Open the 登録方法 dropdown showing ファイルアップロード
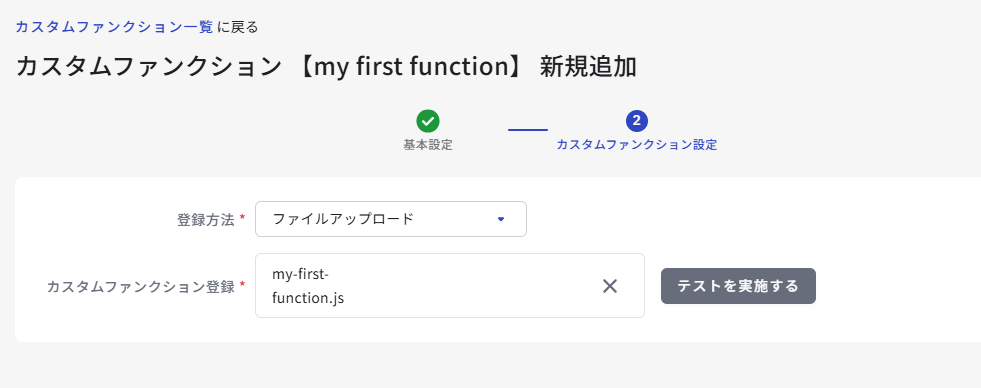 [x=391, y=219]
